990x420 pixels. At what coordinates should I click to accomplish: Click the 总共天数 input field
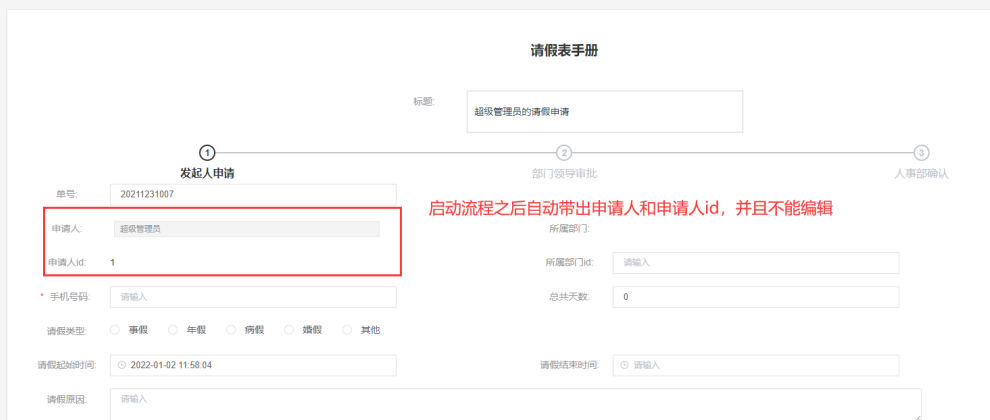pyautogui.click(x=756, y=297)
